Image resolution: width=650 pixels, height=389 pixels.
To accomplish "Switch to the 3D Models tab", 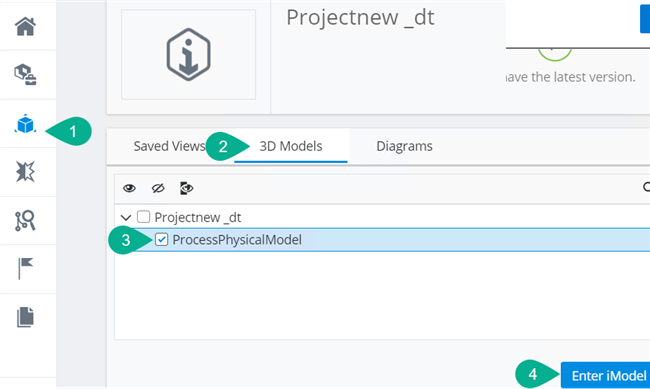I will coord(291,146).
